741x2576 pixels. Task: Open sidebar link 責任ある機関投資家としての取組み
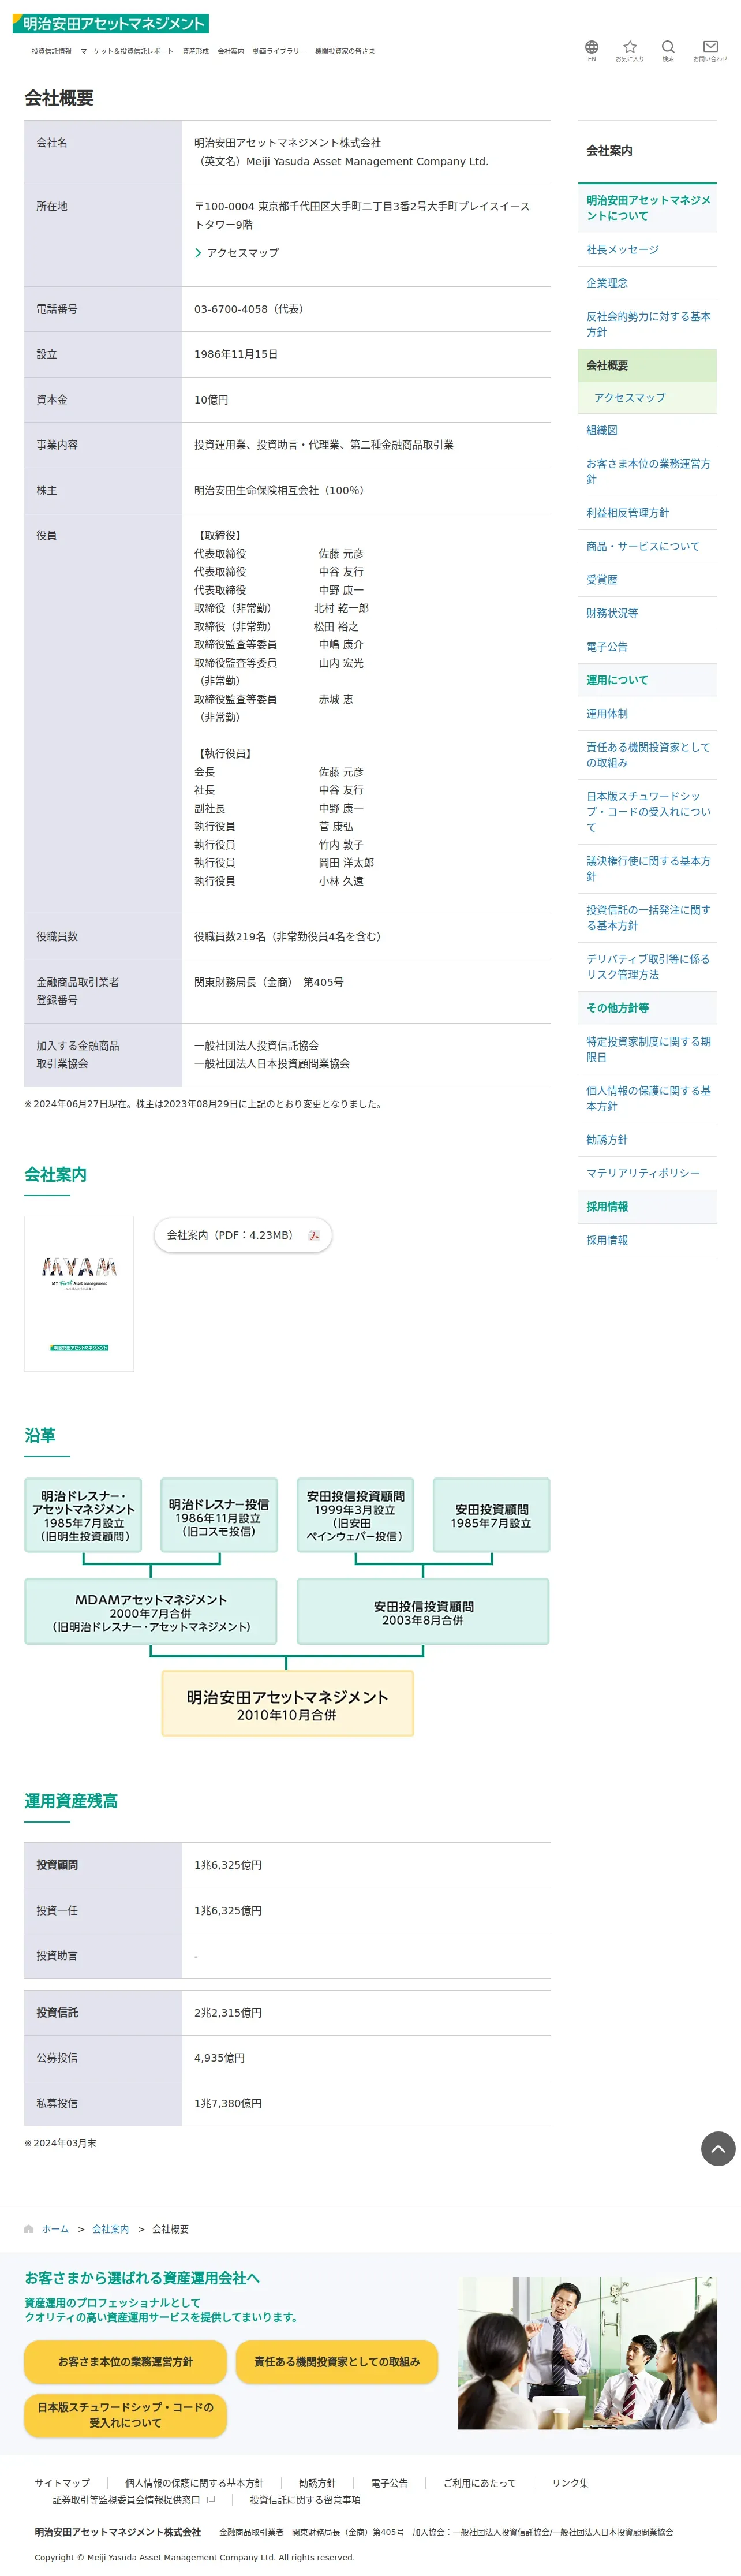pos(647,755)
